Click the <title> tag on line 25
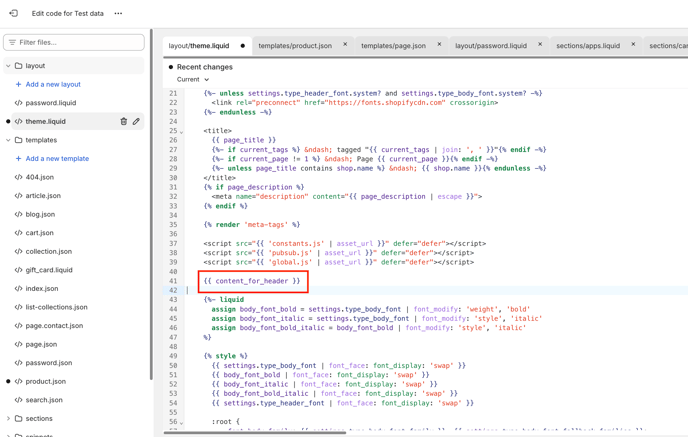Image resolution: width=688 pixels, height=437 pixels. pyautogui.click(x=218, y=131)
